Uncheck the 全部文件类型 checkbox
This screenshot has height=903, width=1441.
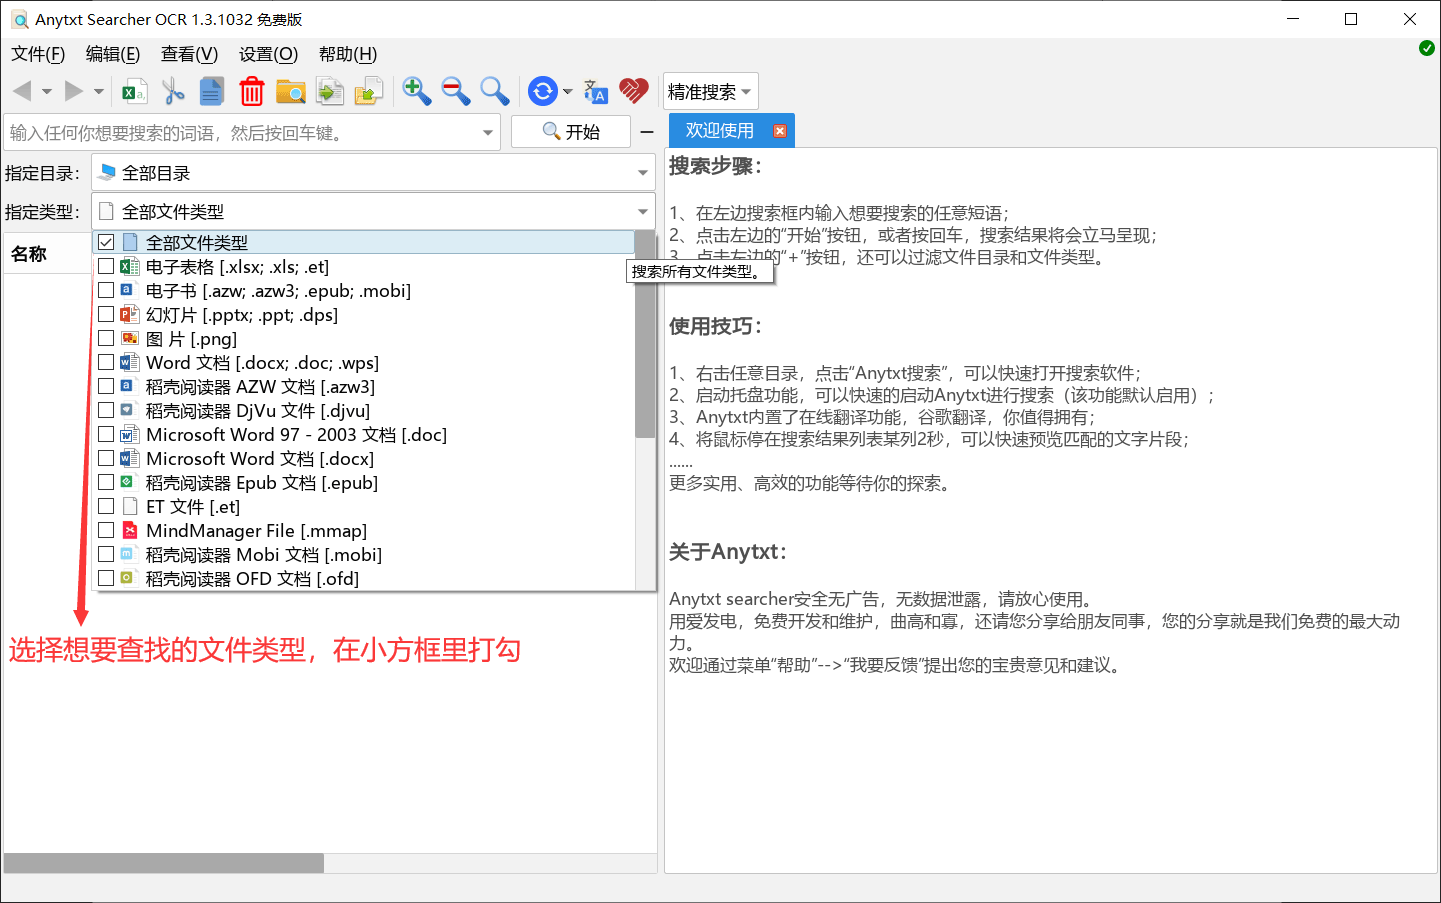pyautogui.click(x=106, y=242)
